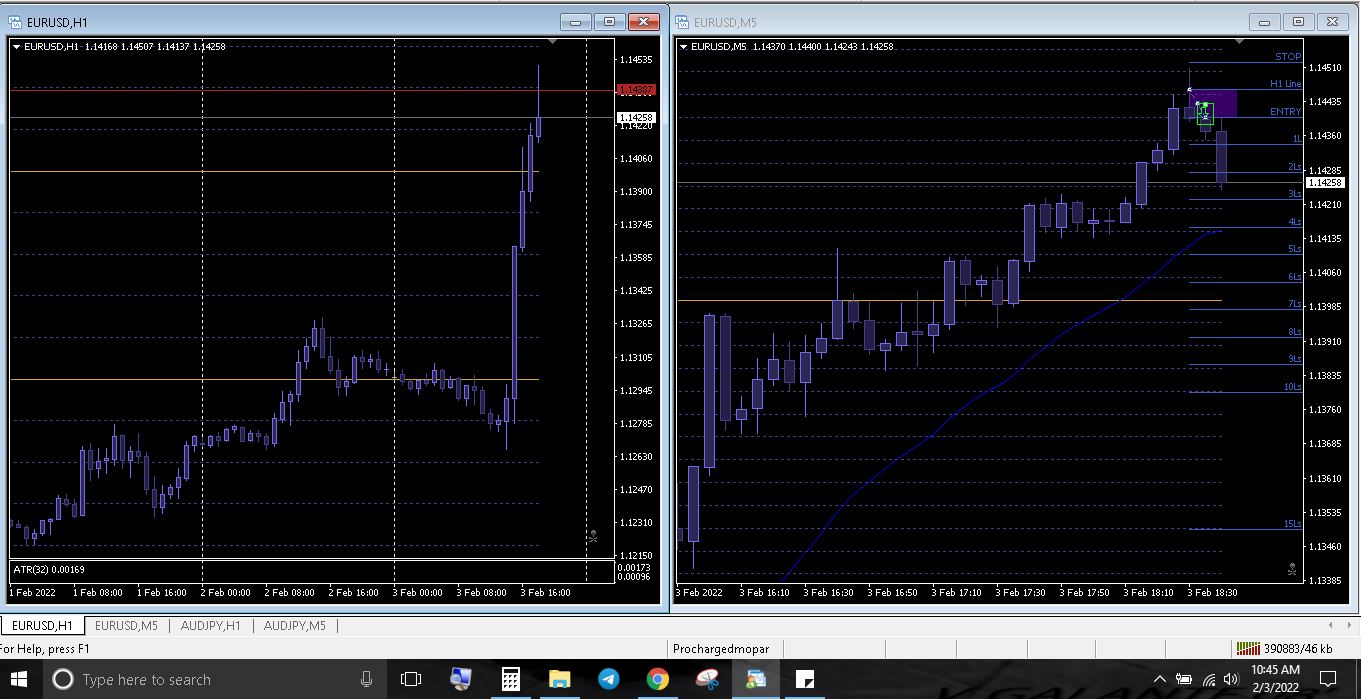
Task: Open the Snipping Tool taskbar icon
Action: (706, 679)
